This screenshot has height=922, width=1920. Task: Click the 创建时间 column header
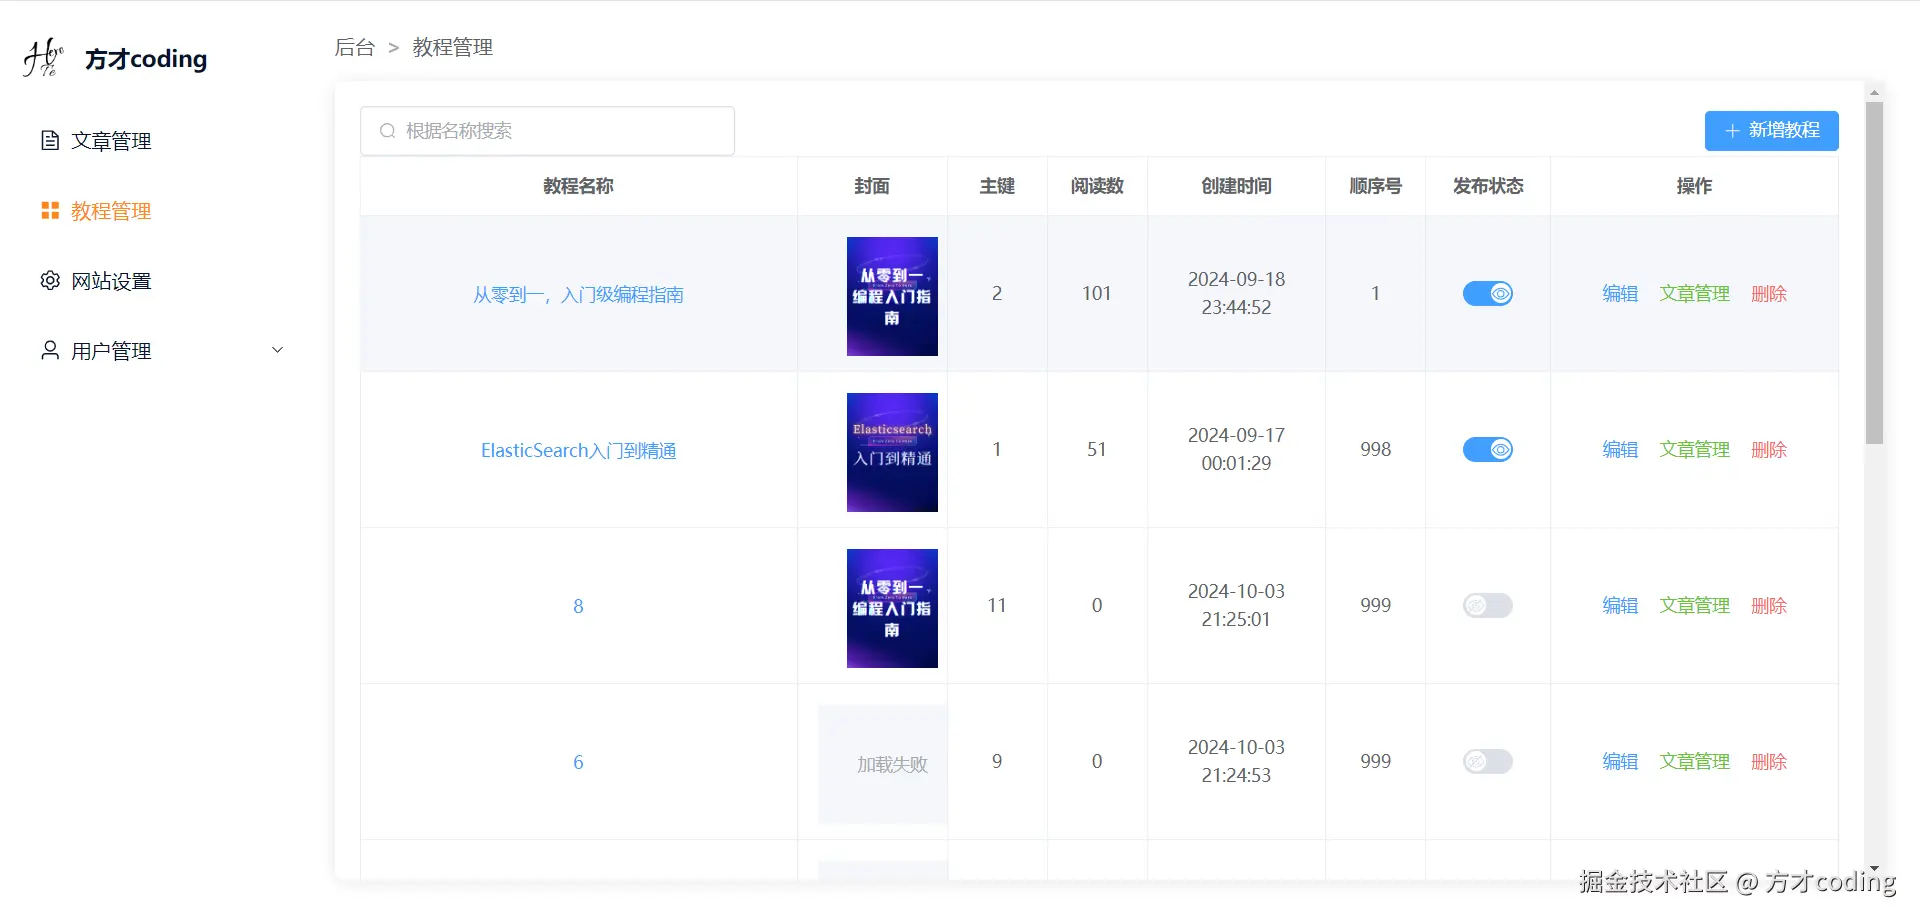click(1236, 186)
